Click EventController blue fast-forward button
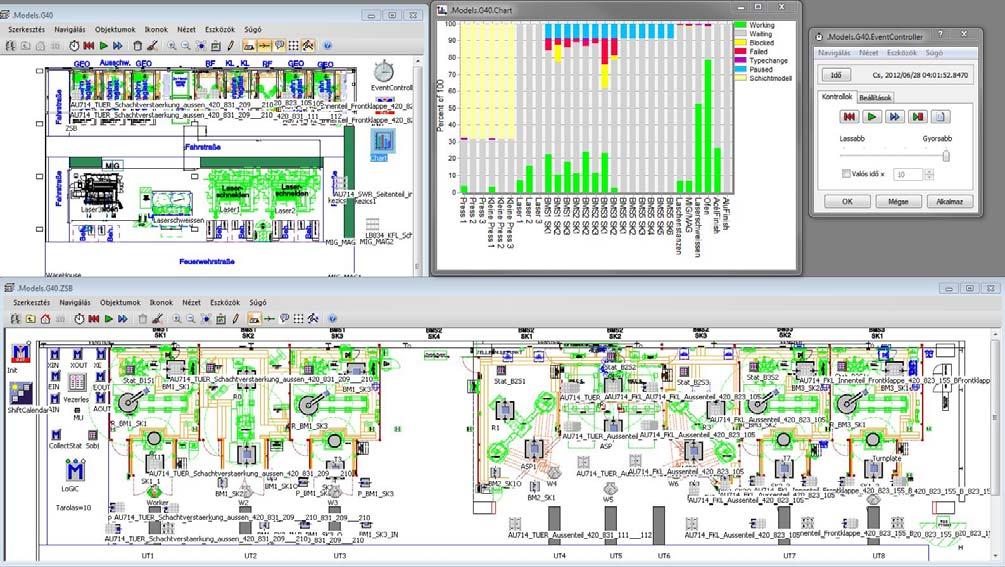The height and width of the screenshot is (567, 1005). pos(895,117)
